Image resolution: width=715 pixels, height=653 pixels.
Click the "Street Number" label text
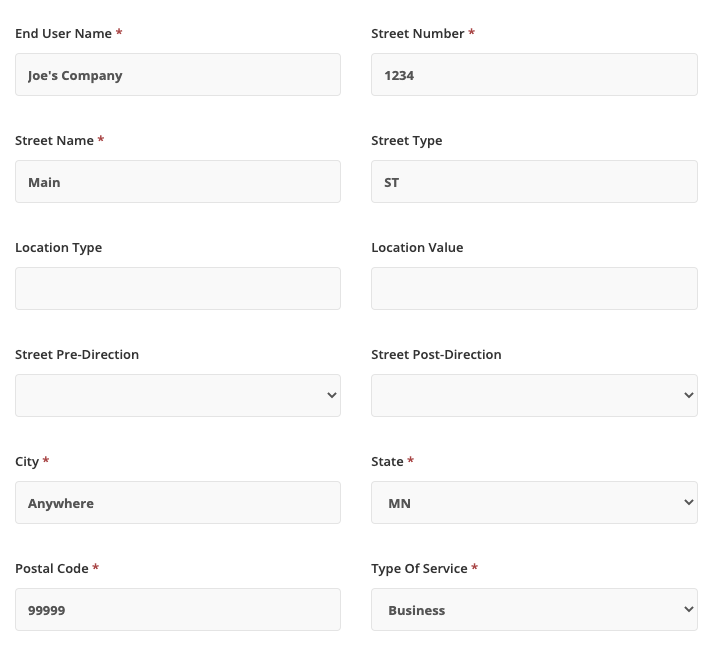click(417, 34)
